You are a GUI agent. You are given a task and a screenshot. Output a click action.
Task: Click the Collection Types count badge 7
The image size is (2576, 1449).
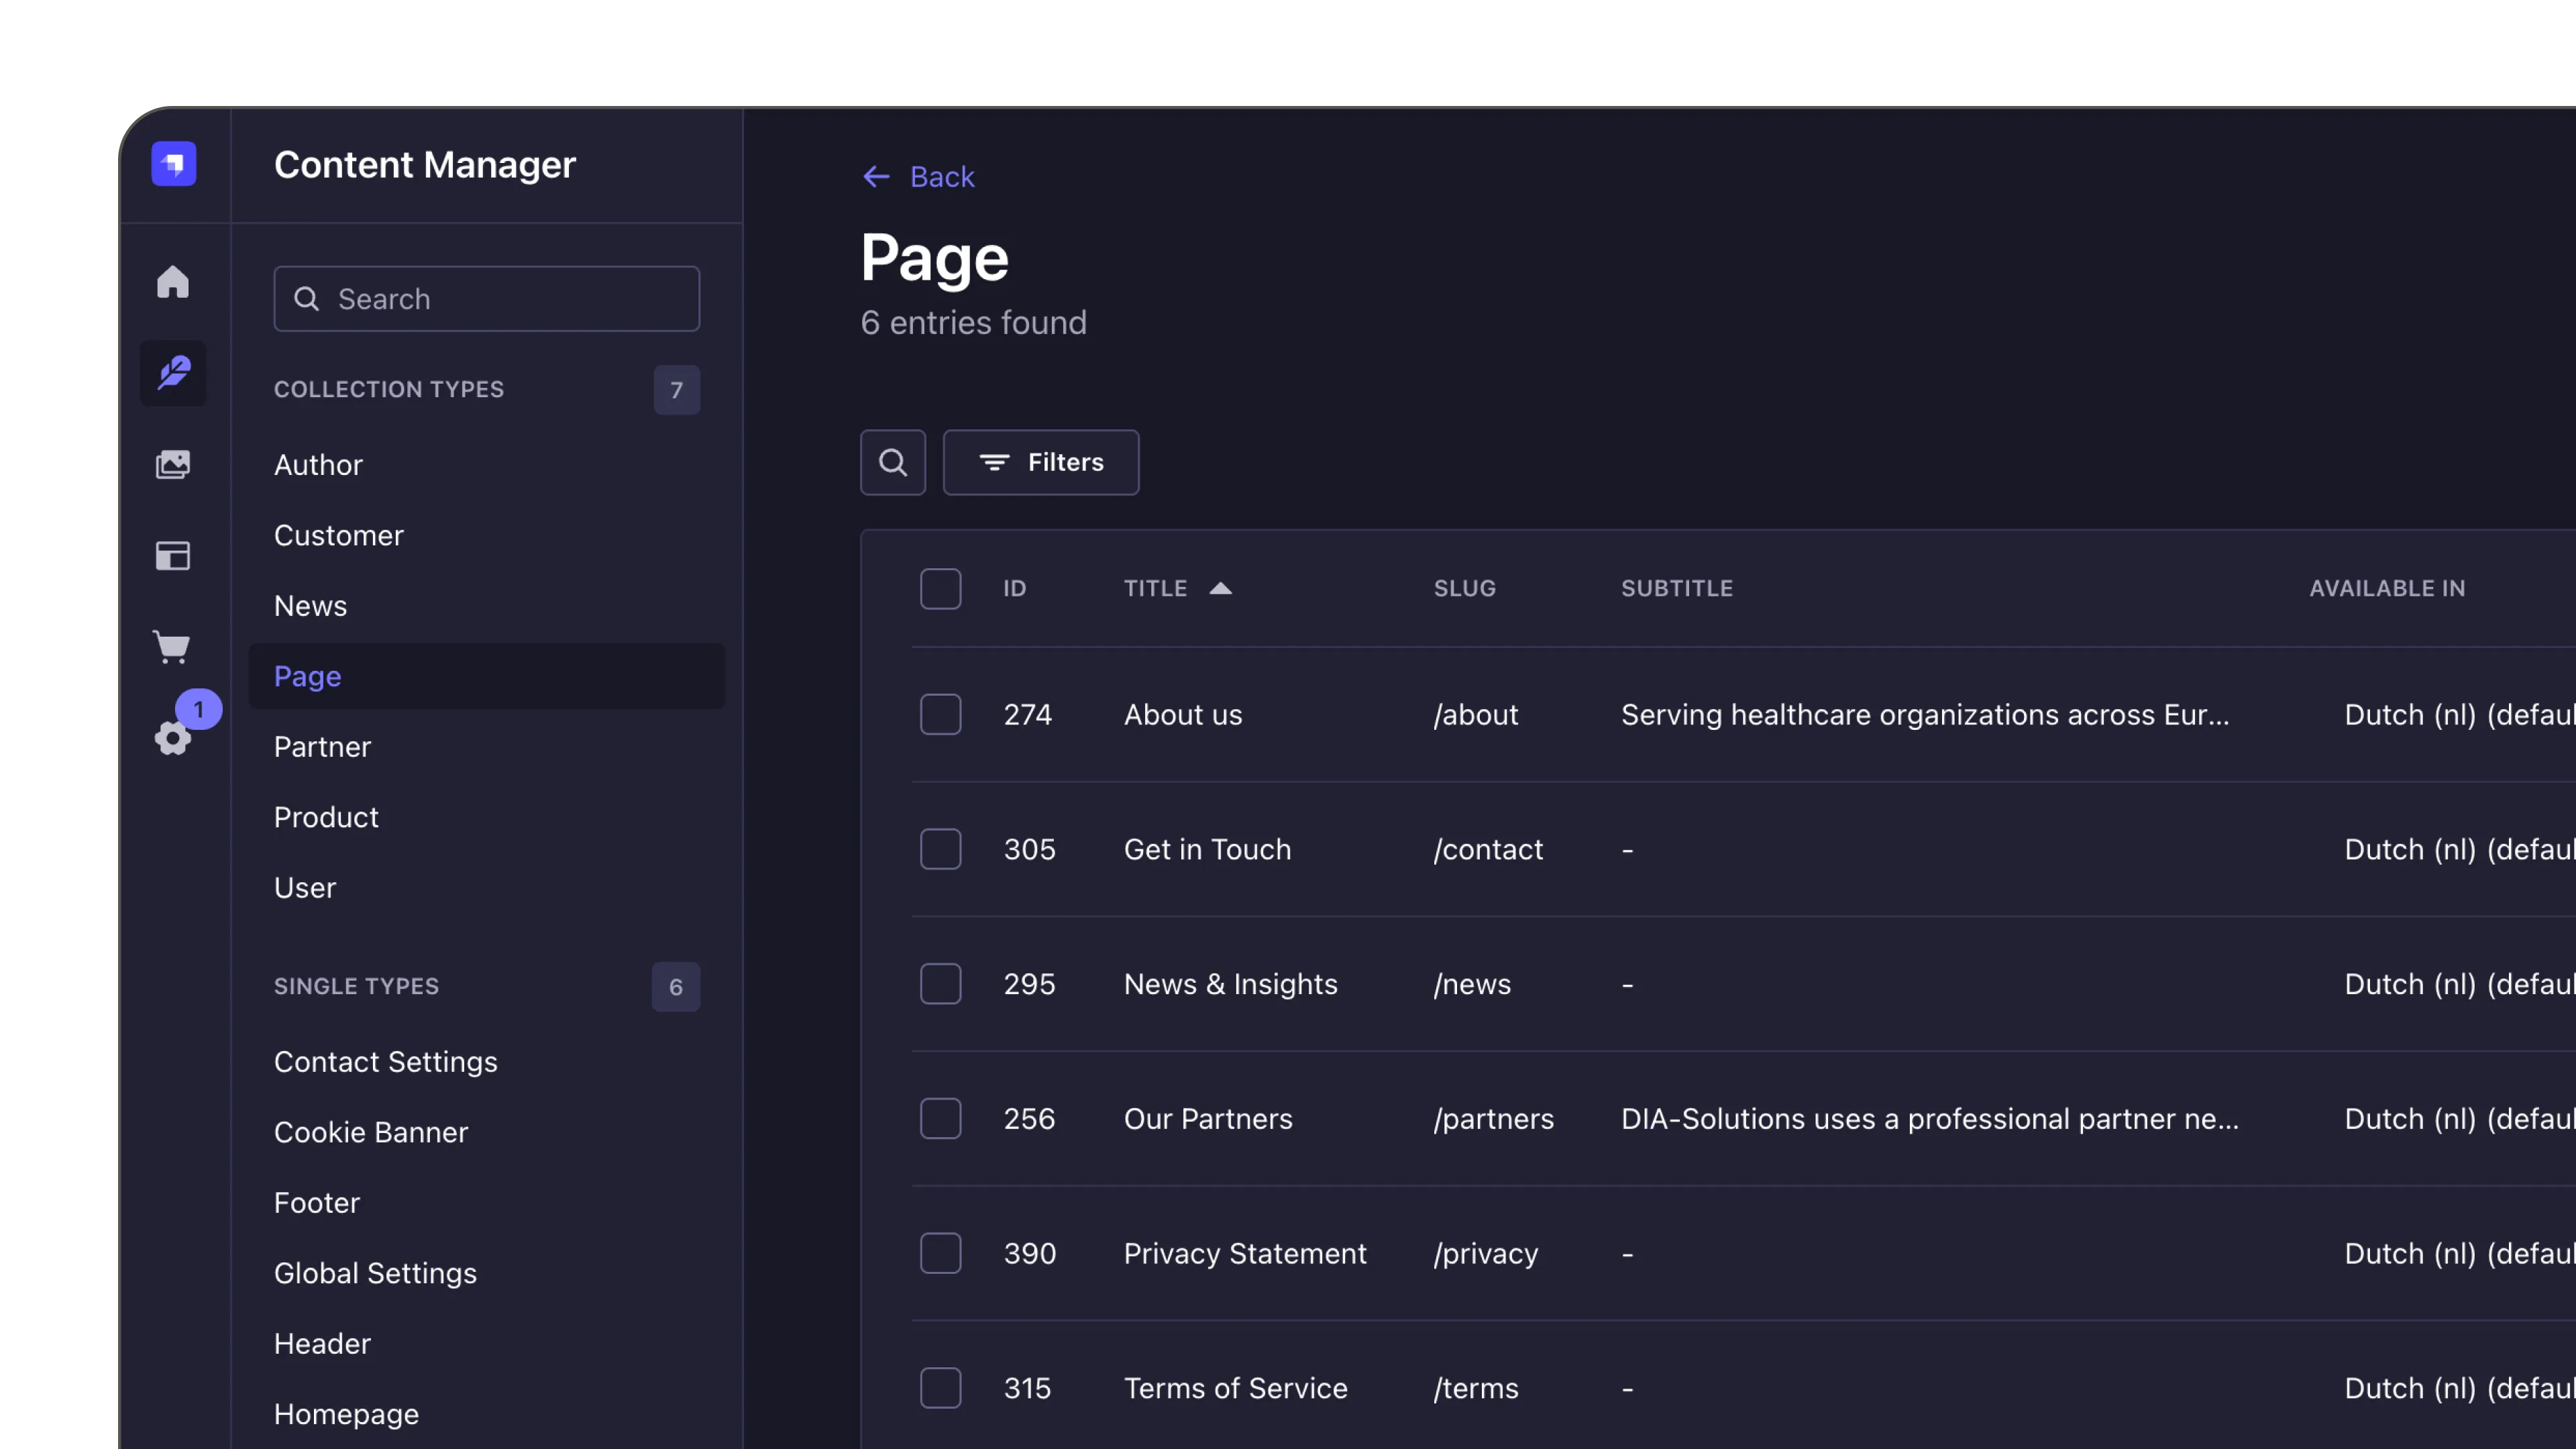677,390
